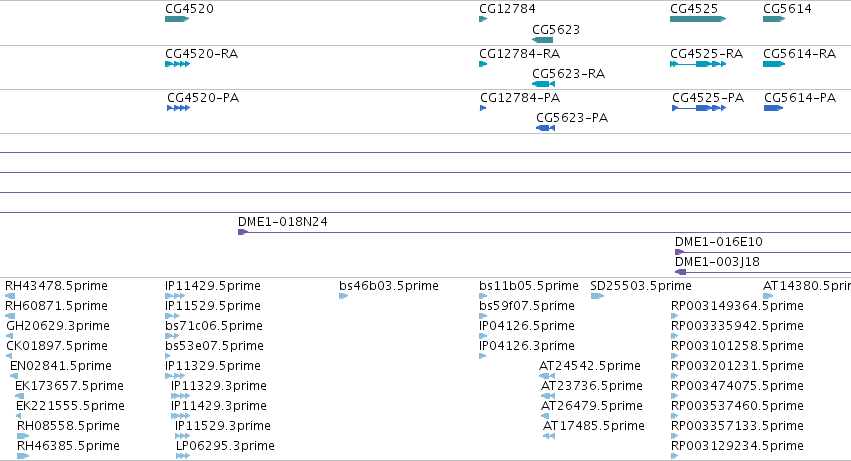Screen dimensions: 851x461
Task: Select the DME1-018N24 clone start marker
Action: point(243,232)
